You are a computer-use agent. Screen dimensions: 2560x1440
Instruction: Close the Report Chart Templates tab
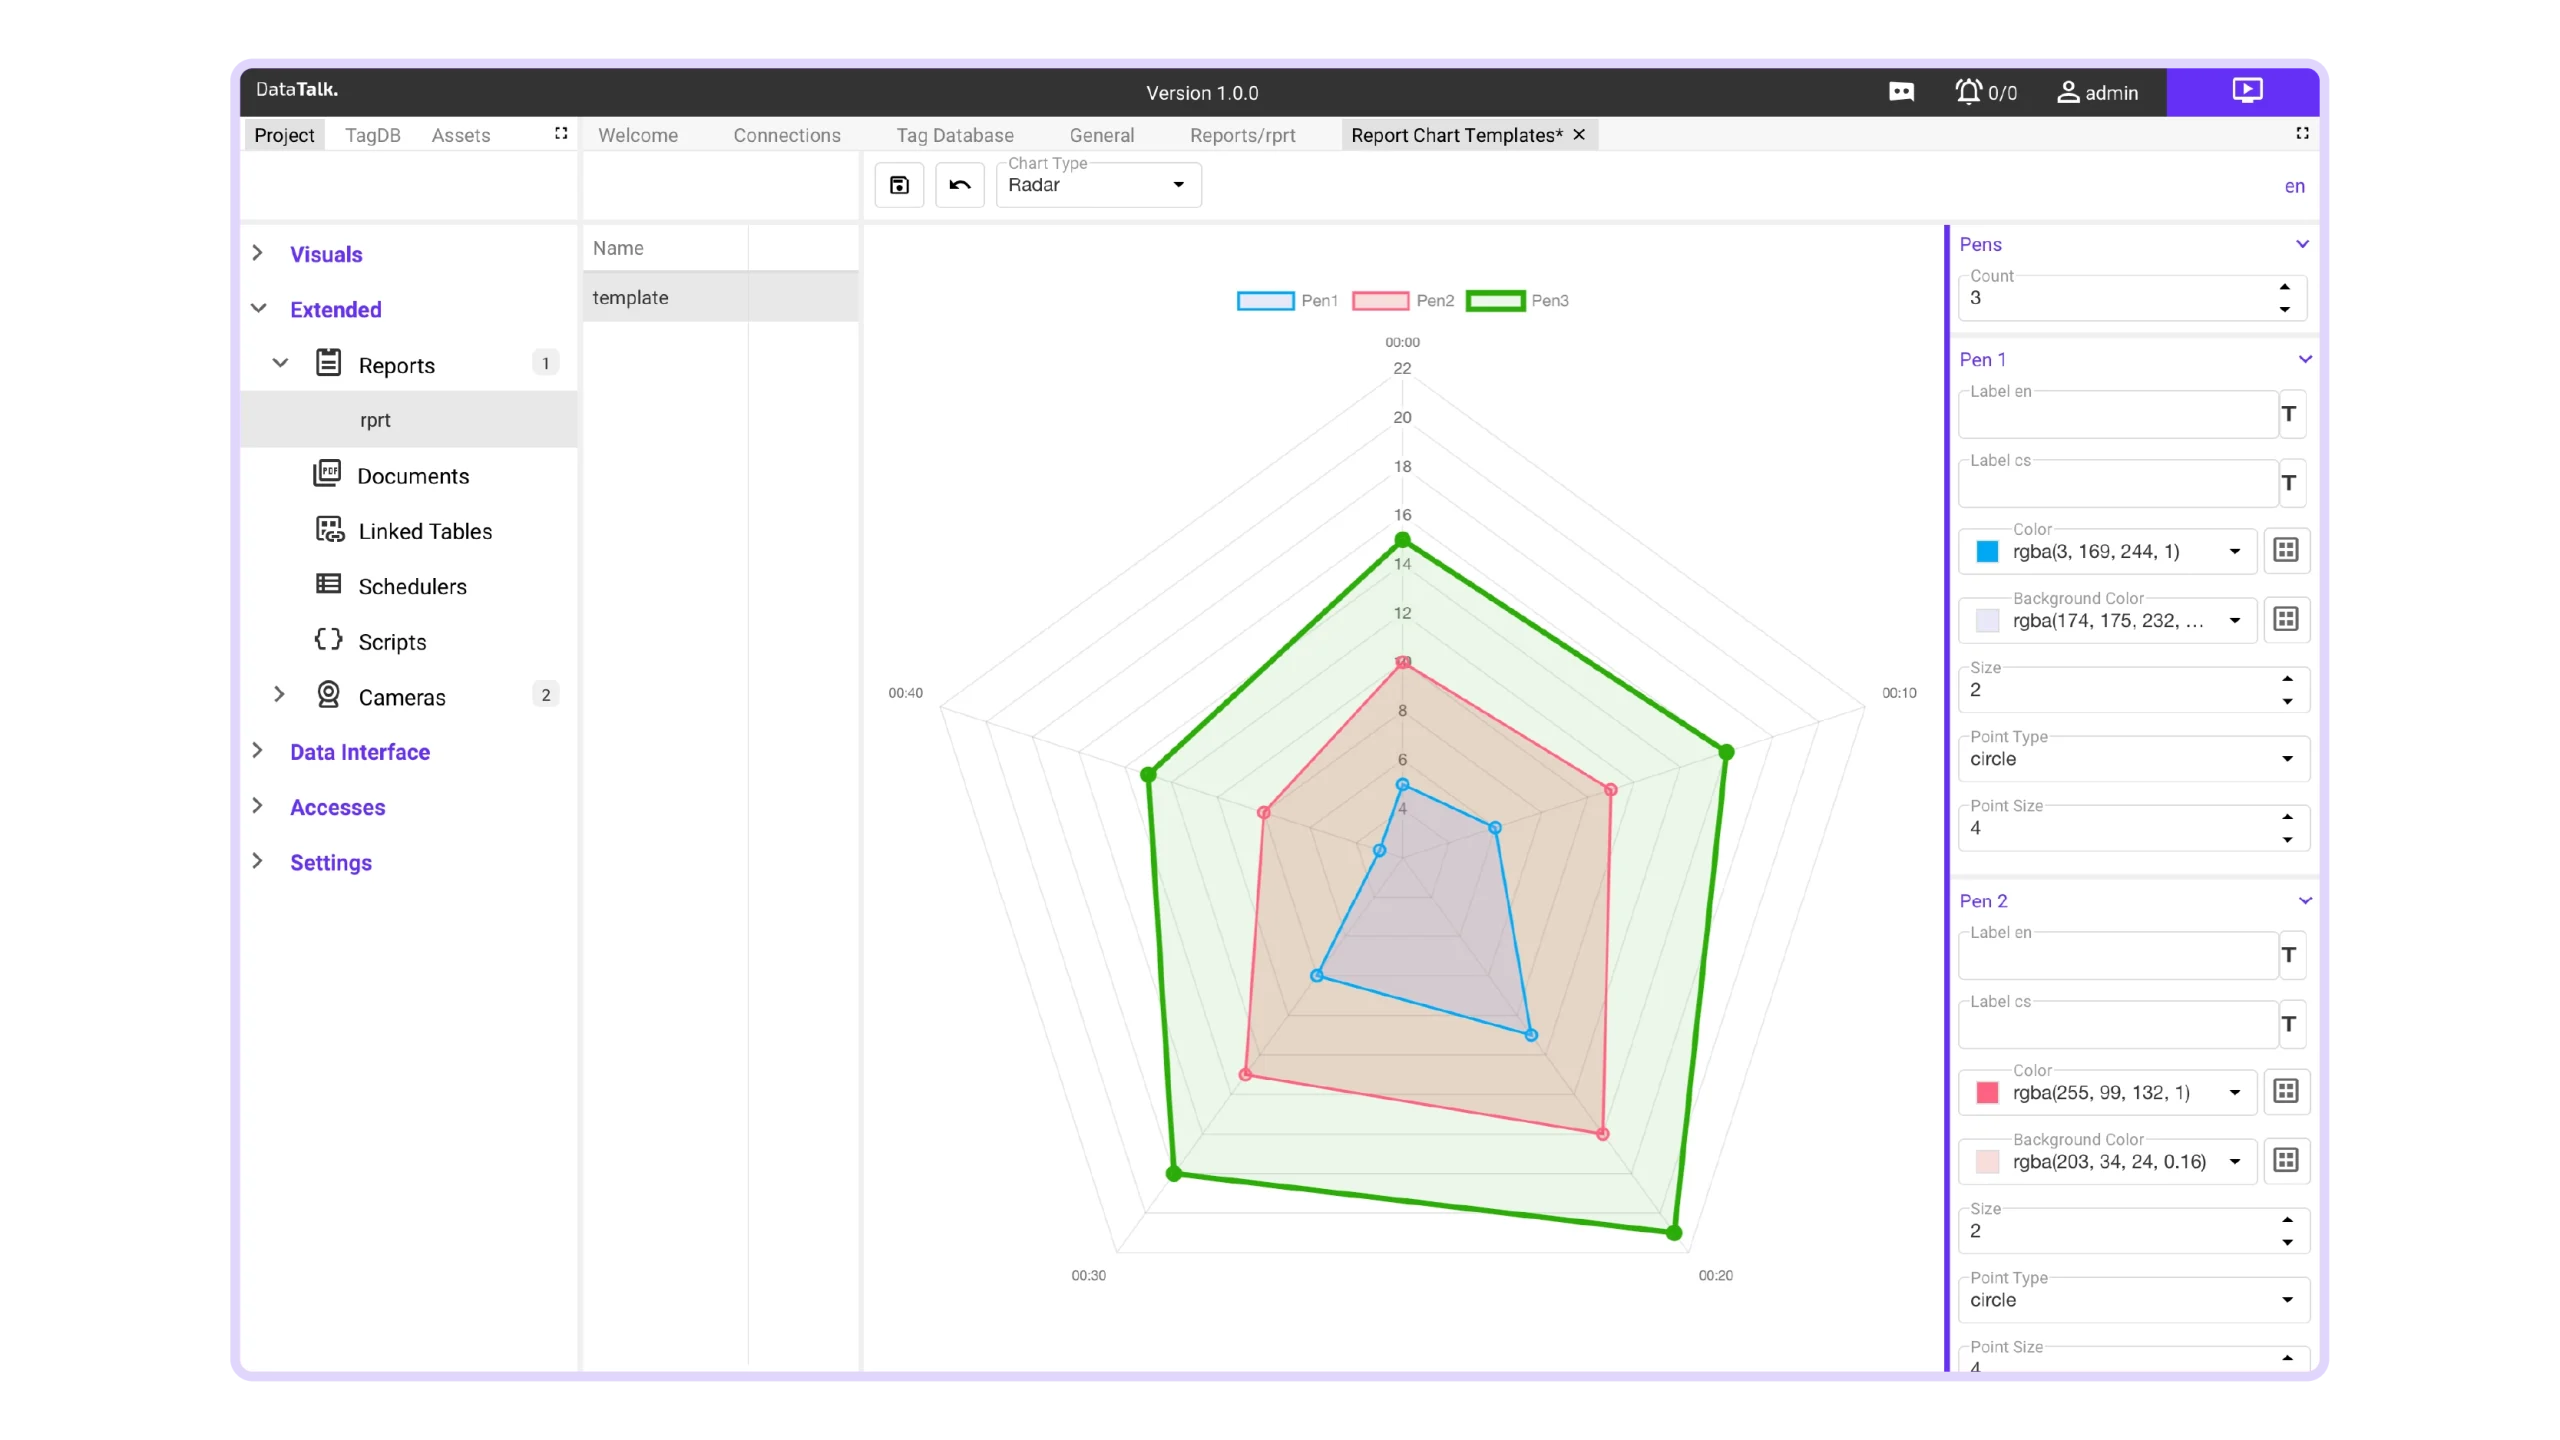pos(1579,134)
